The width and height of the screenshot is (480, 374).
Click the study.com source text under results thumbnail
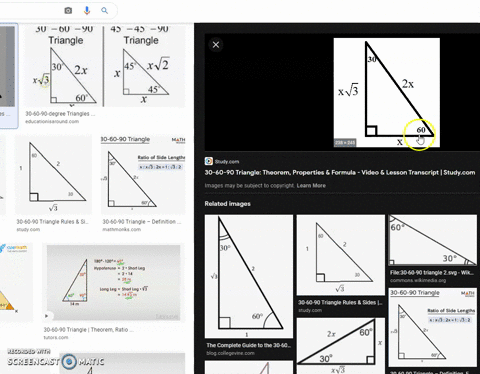coord(28,230)
